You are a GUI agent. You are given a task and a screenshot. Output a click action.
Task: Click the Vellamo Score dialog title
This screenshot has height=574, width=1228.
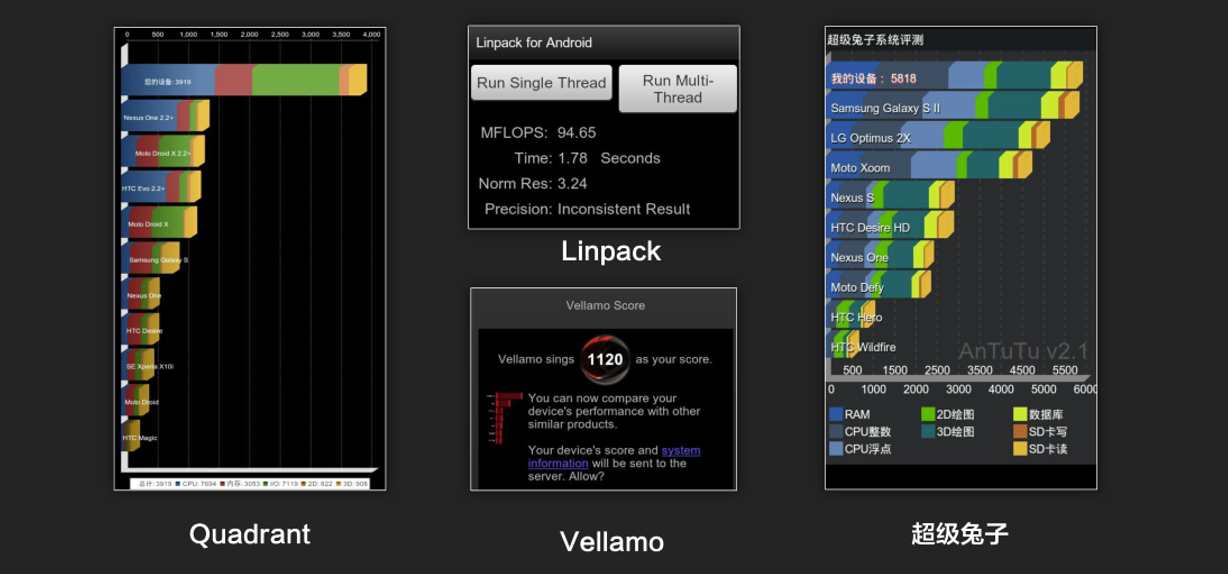pyautogui.click(x=605, y=306)
